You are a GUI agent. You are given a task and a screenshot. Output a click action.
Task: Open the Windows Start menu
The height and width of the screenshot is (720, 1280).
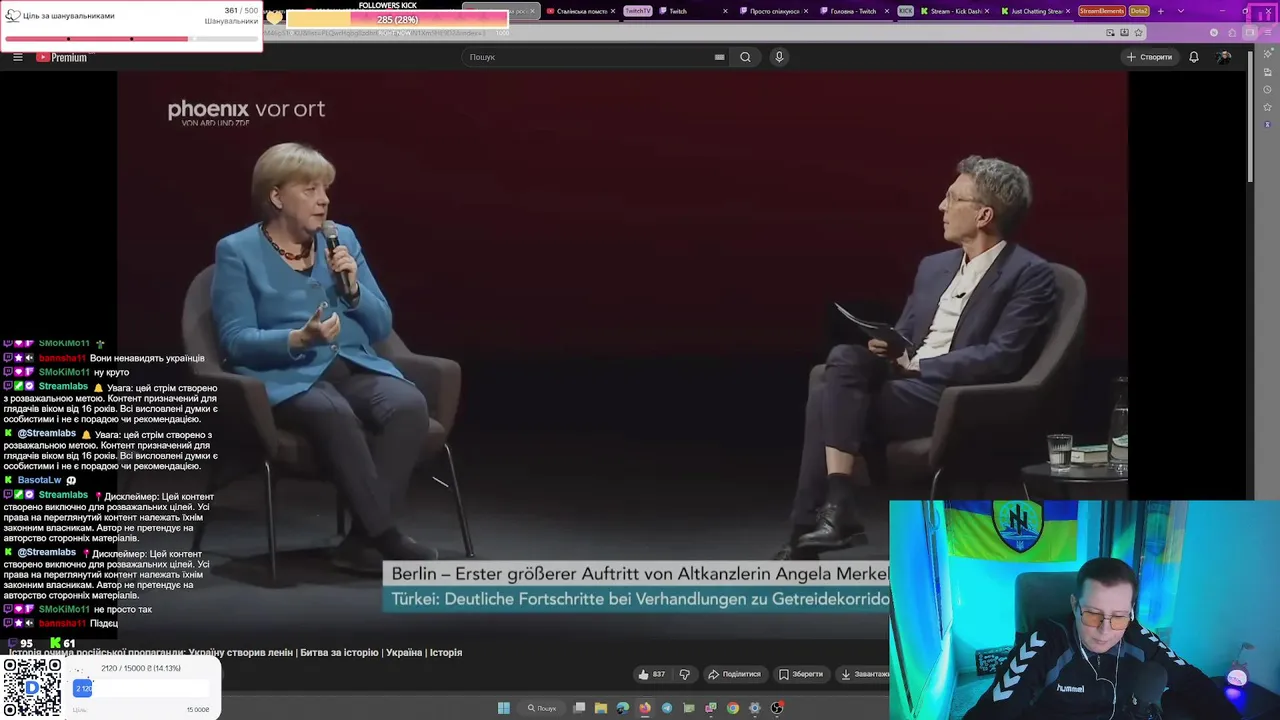coord(504,708)
